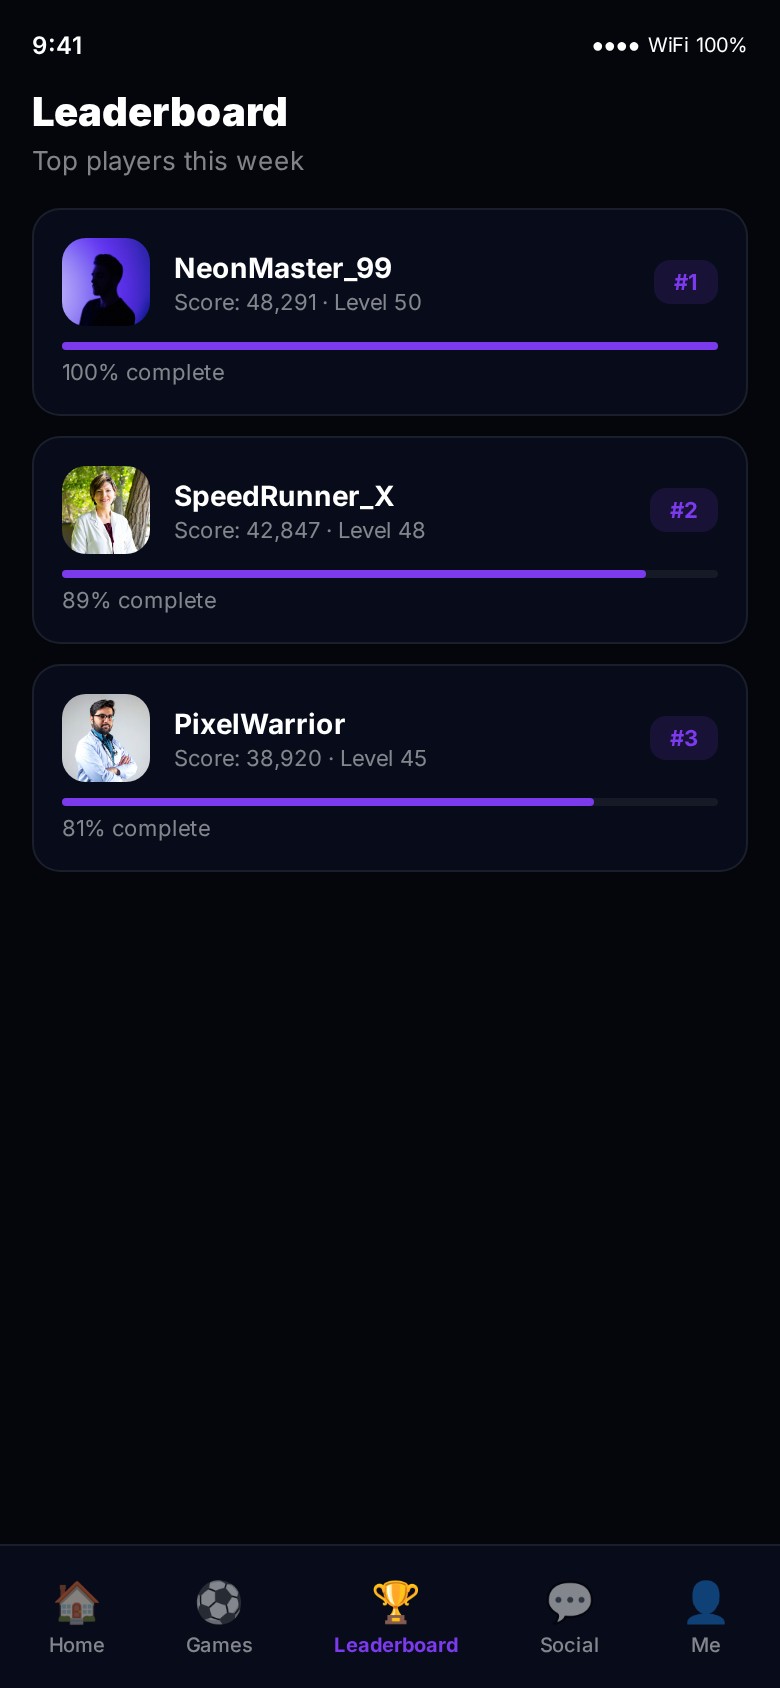Image resolution: width=780 pixels, height=1688 pixels.
Task: Tap the Home house icon
Action: 77,1602
